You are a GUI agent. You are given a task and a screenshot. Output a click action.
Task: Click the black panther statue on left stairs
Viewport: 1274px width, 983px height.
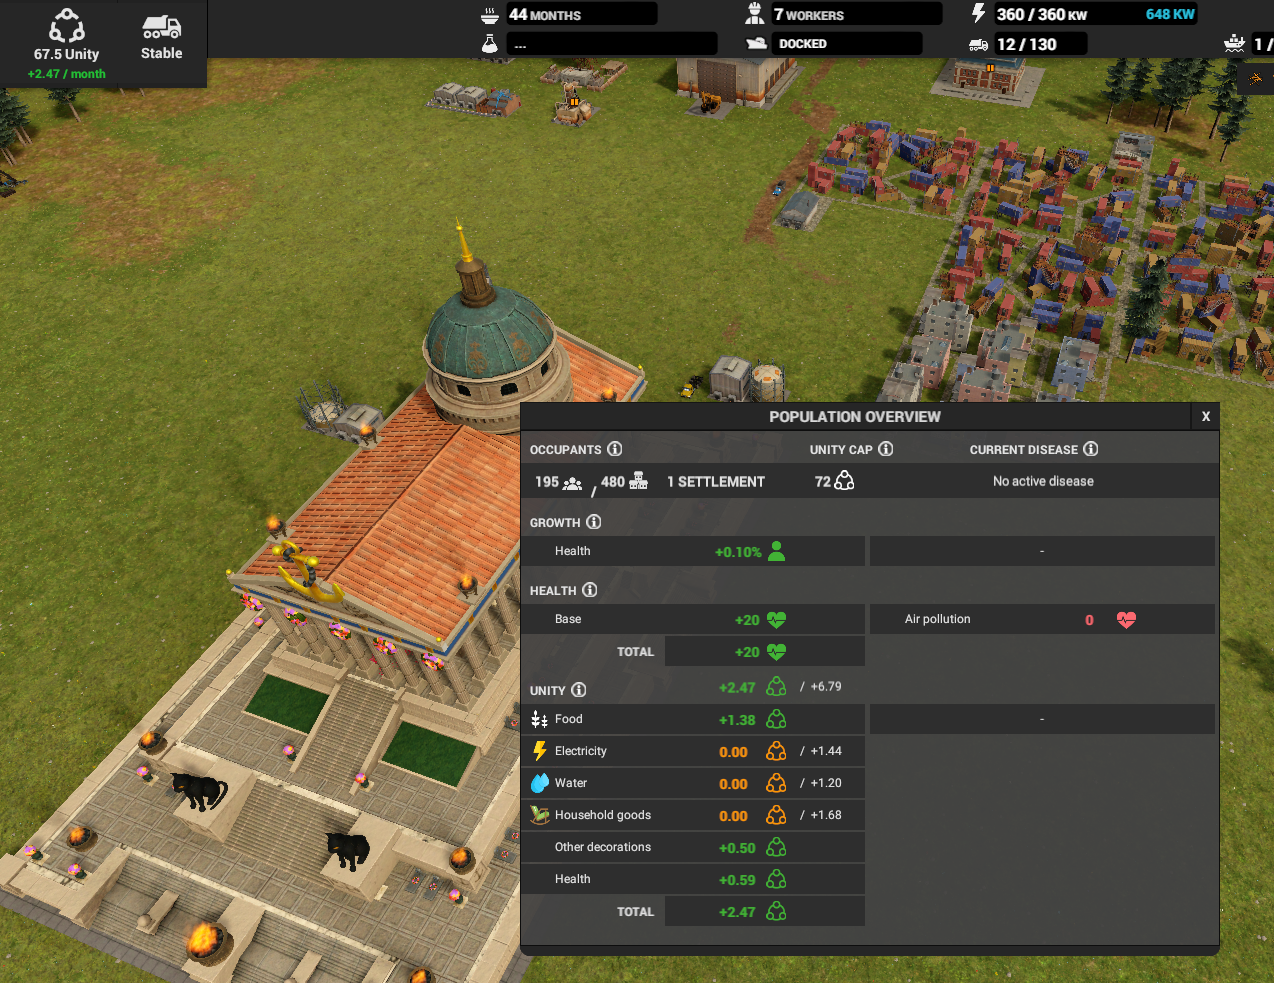[199, 790]
